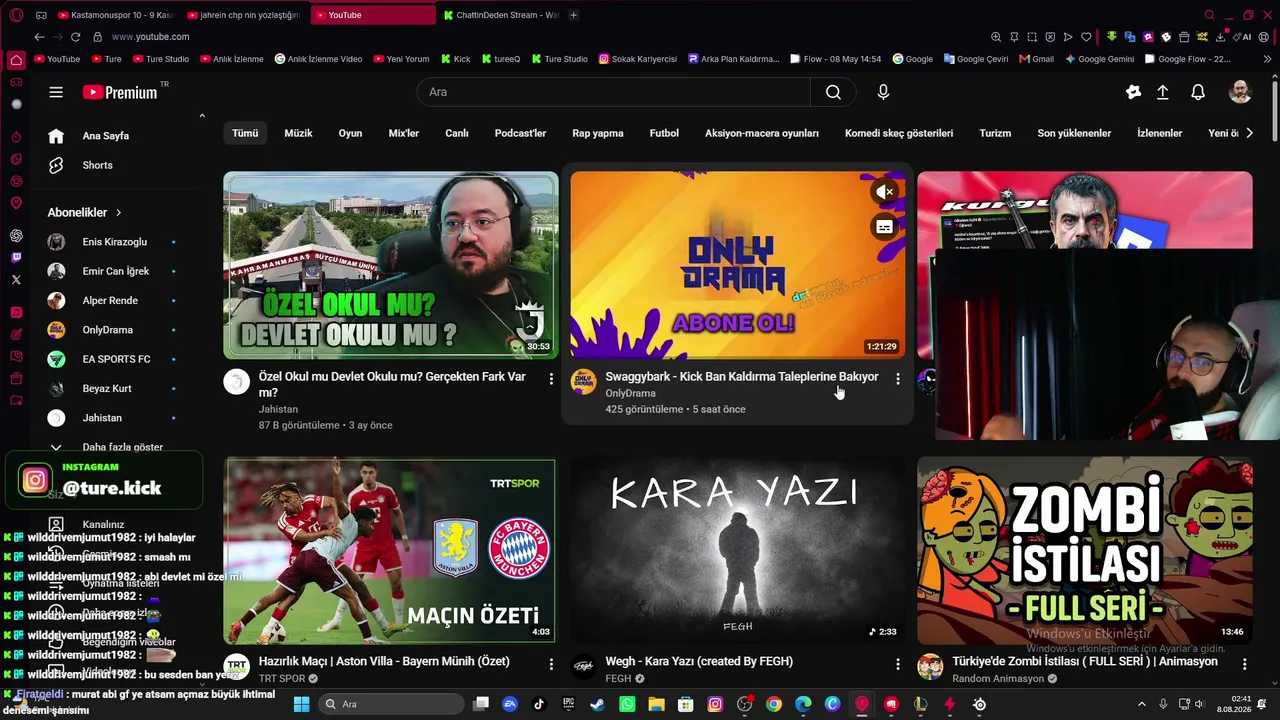Open TRT SPOR channel link under video

pyautogui.click(x=282, y=678)
